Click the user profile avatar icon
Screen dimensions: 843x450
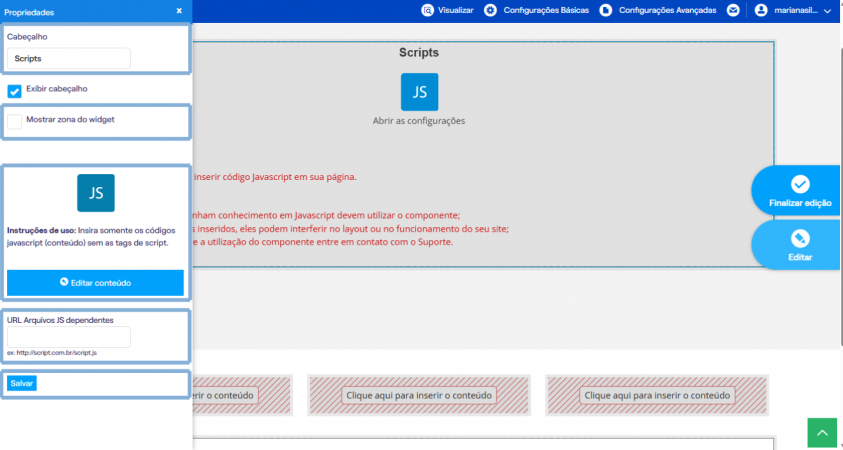point(761,10)
